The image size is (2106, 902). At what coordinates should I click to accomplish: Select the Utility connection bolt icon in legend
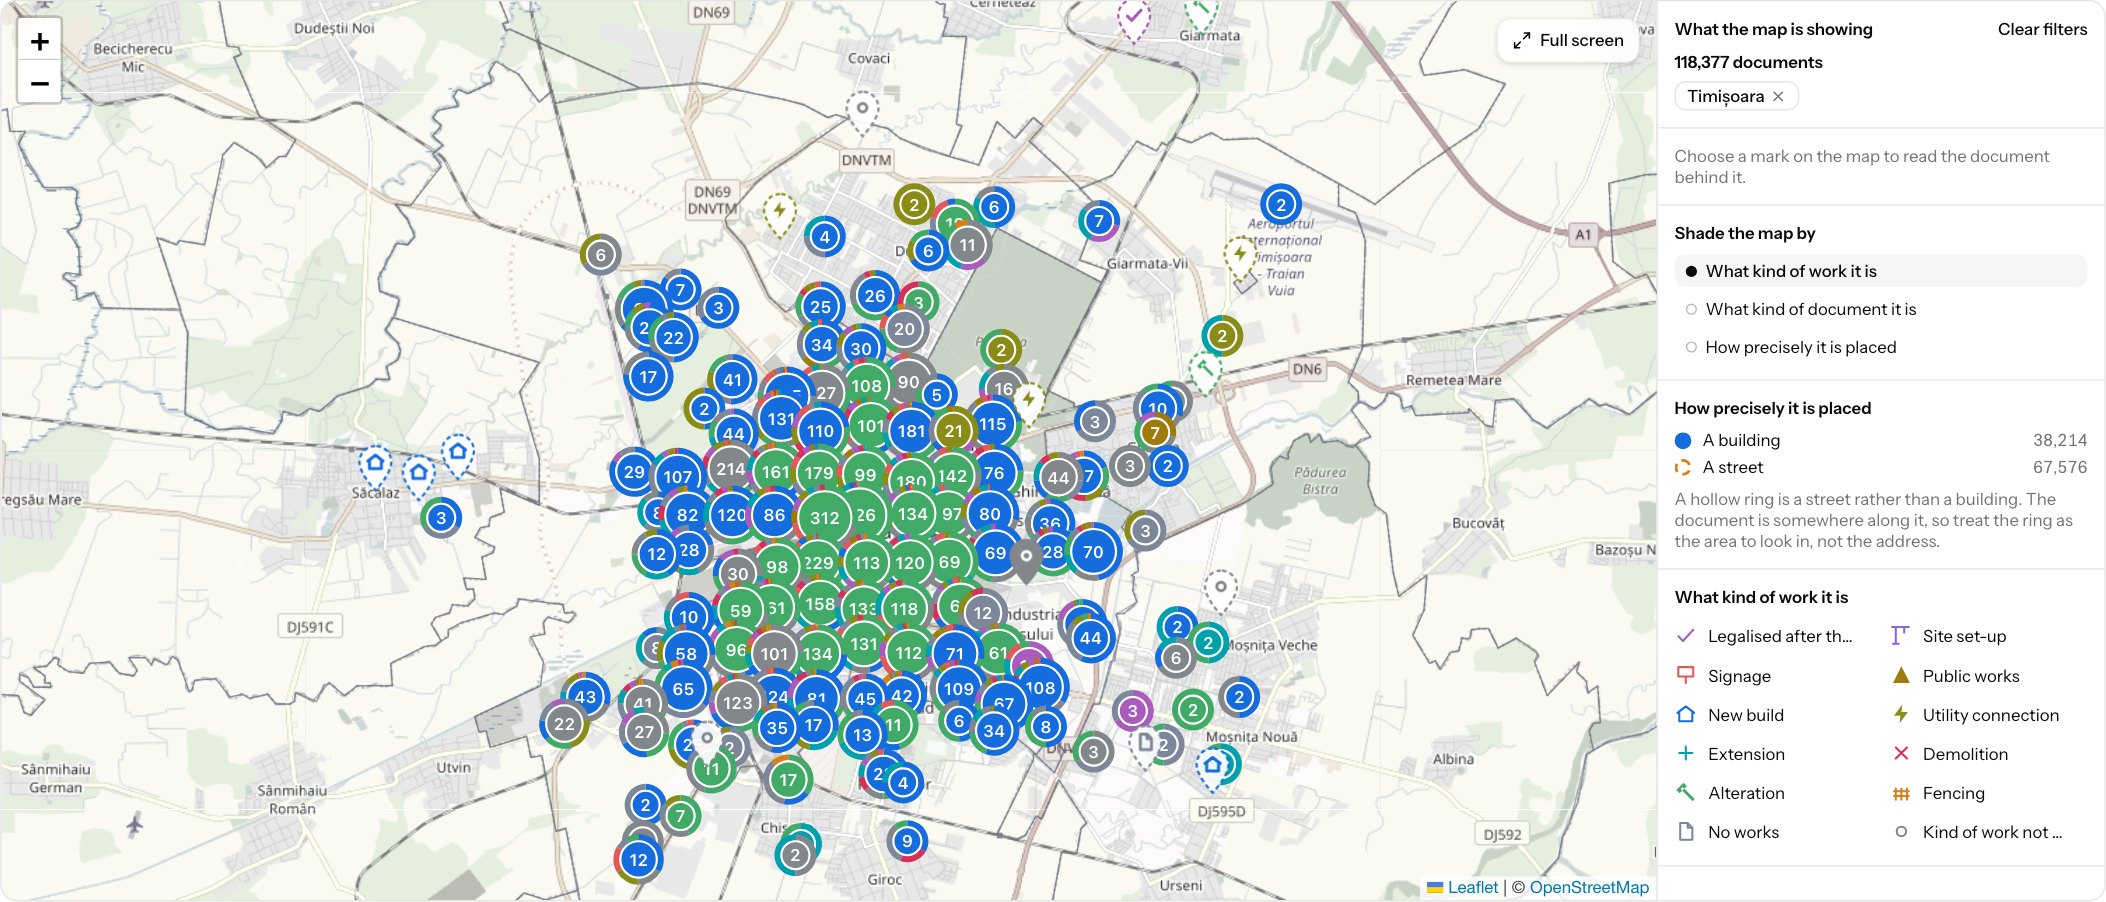pos(1901,714)
